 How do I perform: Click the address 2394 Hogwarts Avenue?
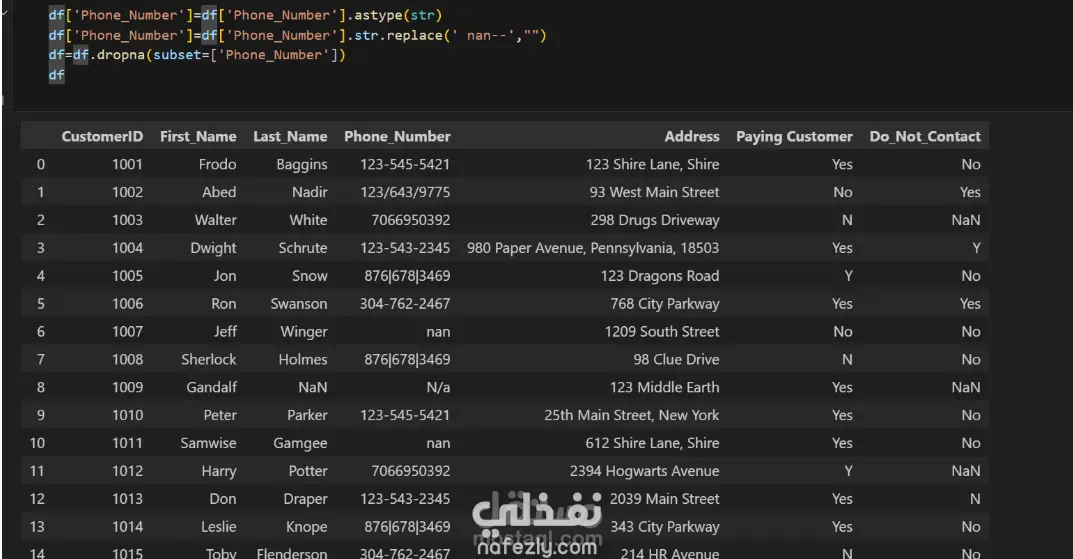click(x=645, y=471)
